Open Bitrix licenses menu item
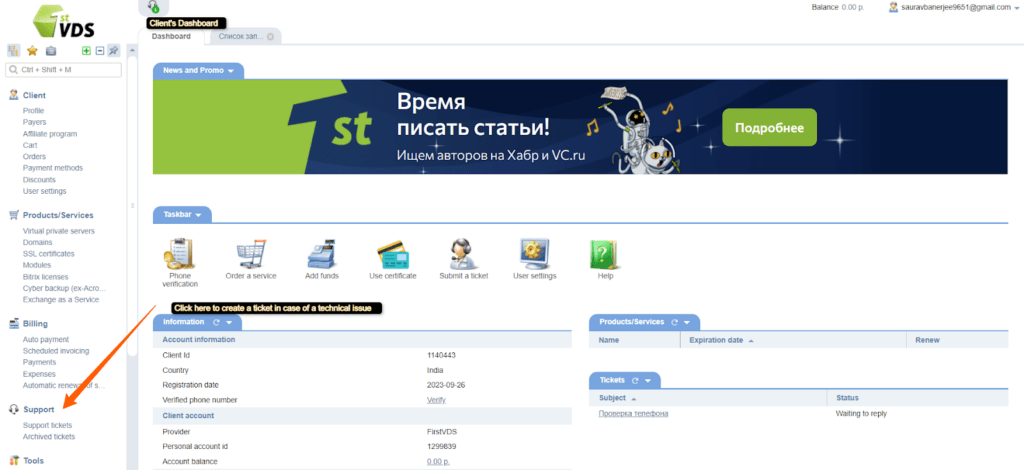The image size is (1024, 470). (x=45, y=277)
